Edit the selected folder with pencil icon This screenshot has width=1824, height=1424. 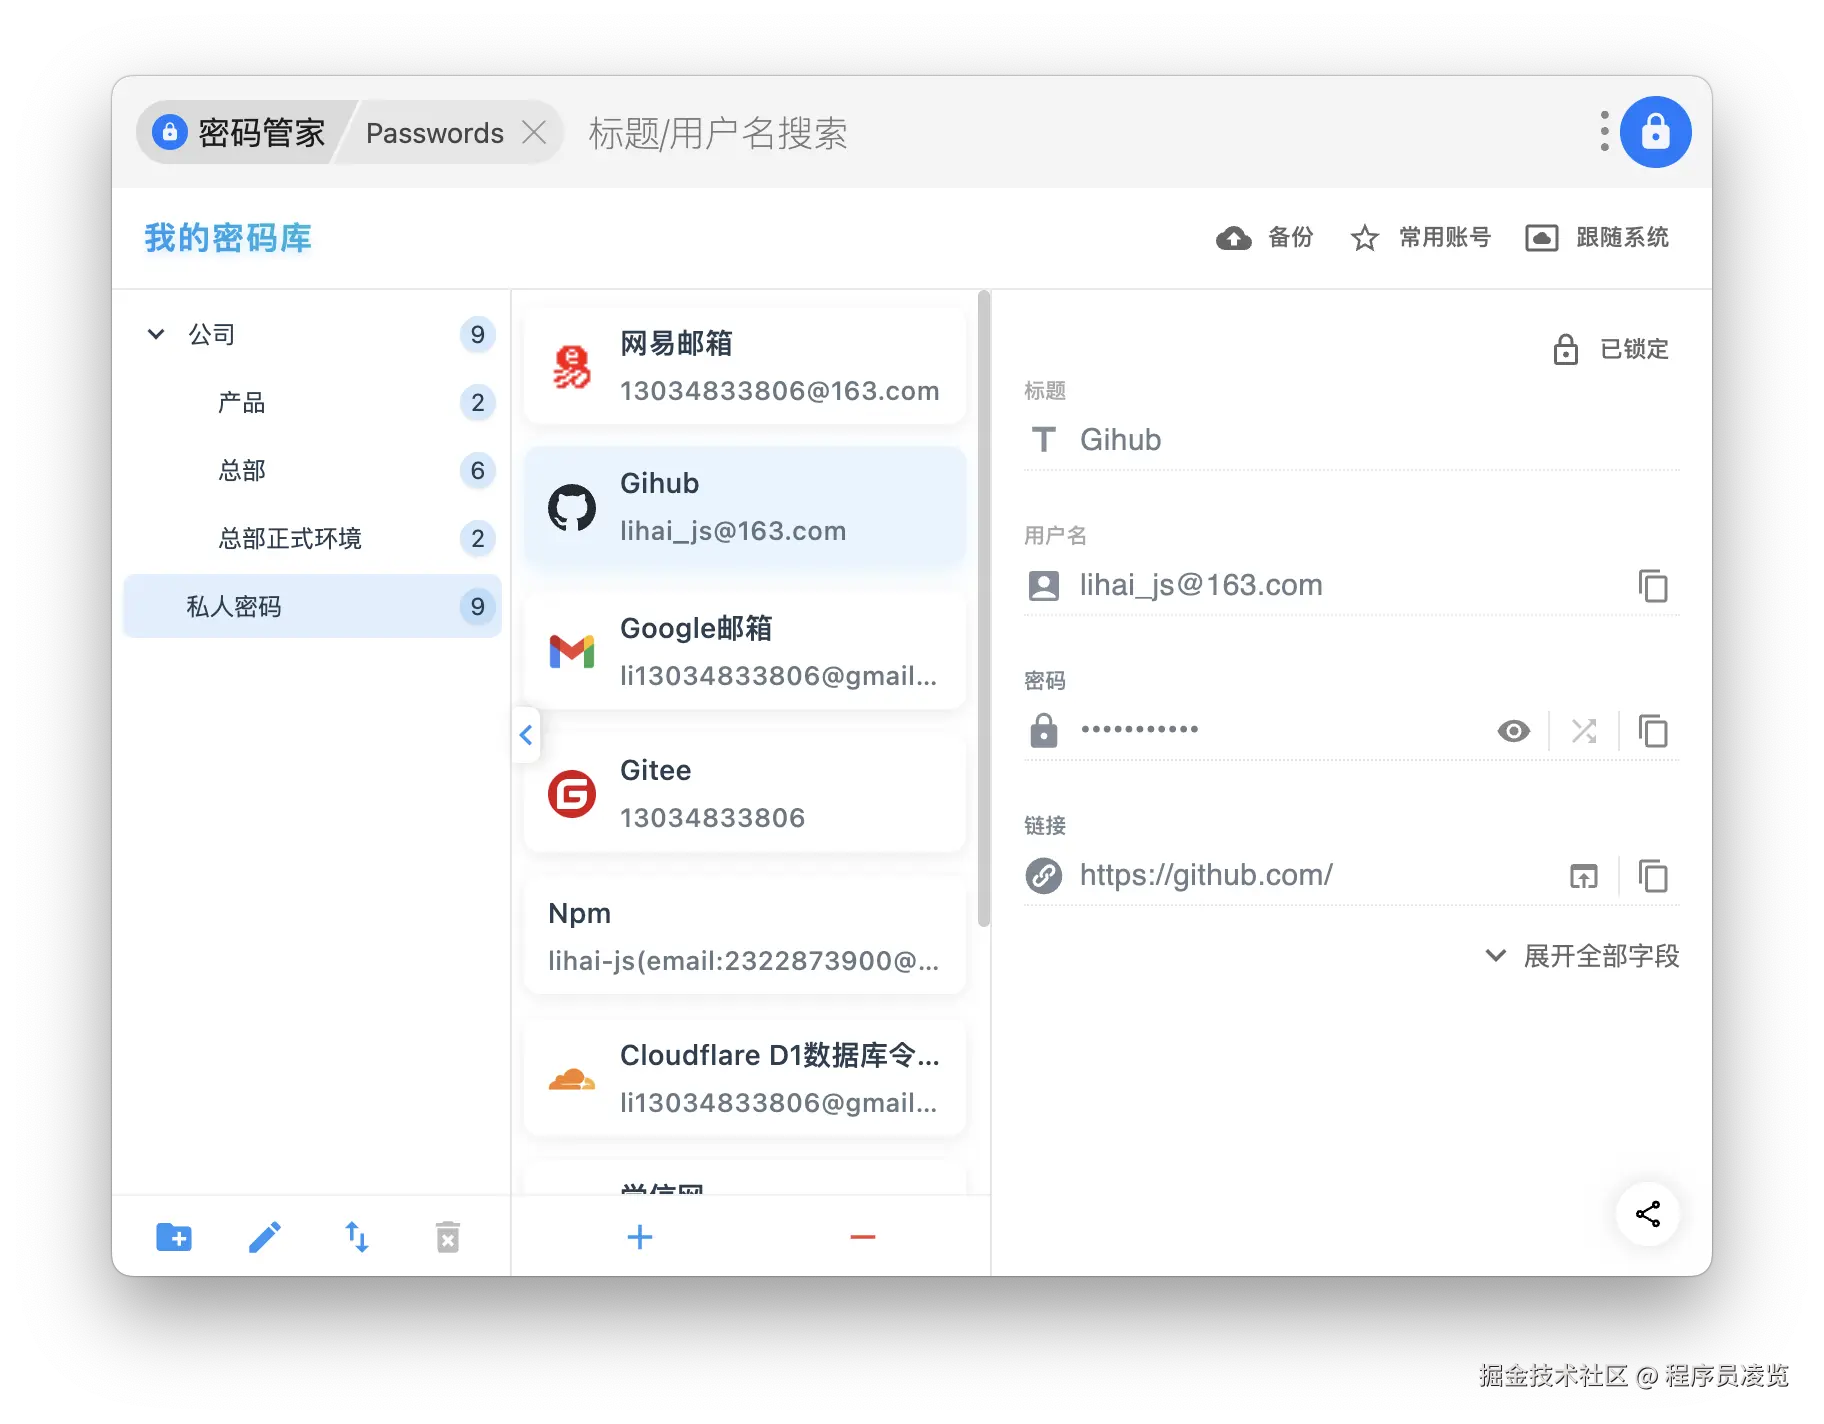[264, 1237]
